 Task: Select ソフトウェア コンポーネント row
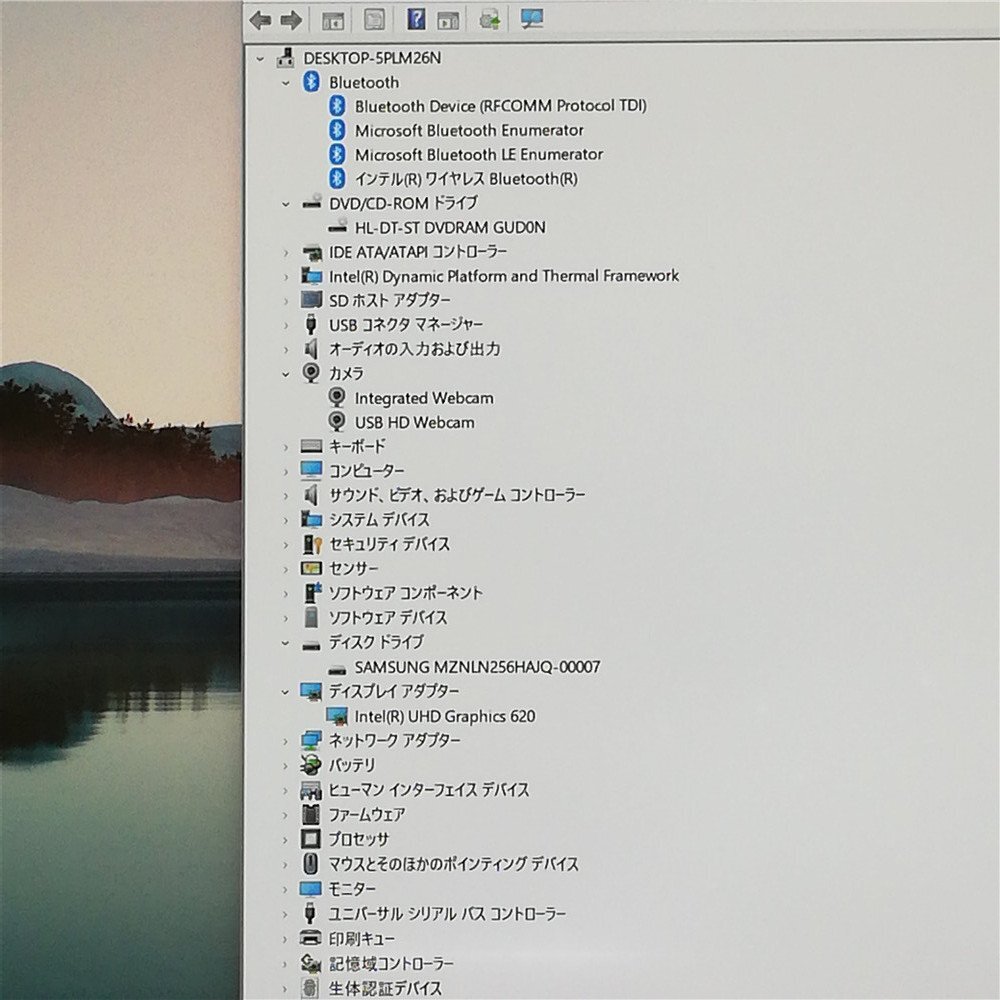[406, 593]
